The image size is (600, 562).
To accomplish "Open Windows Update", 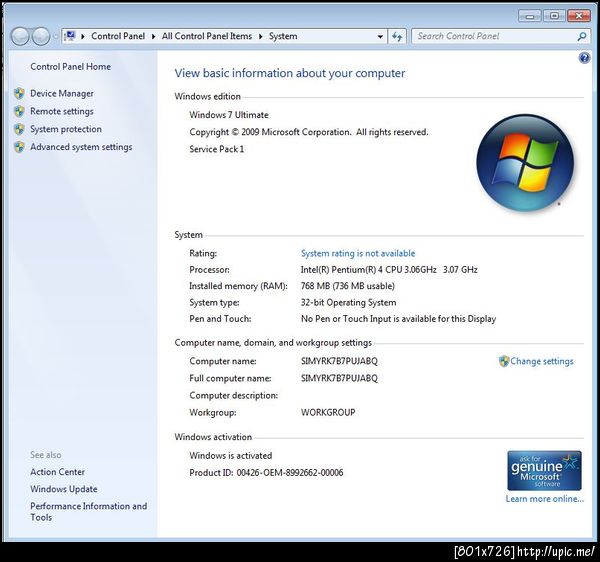I will [x=64, y=489].
